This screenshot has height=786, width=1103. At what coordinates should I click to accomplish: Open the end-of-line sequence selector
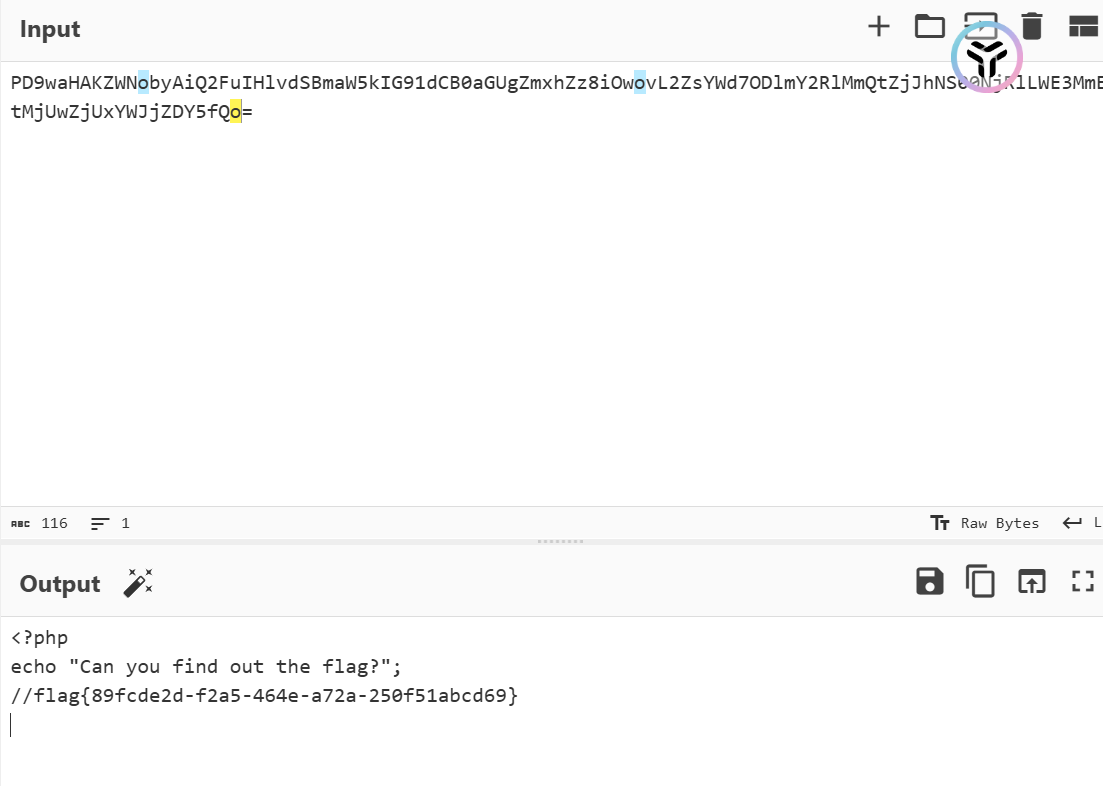point(1081,523)
